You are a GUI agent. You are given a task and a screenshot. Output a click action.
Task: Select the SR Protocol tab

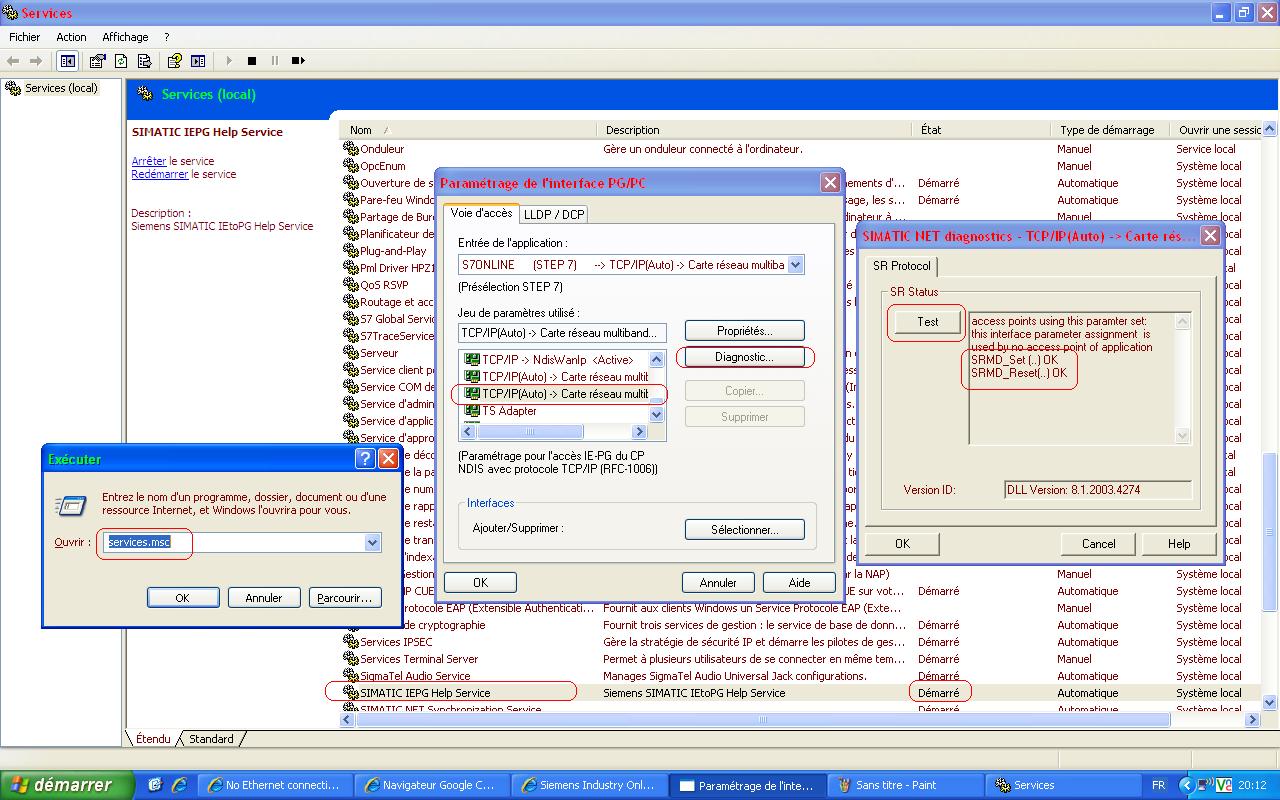coord(902,266)
